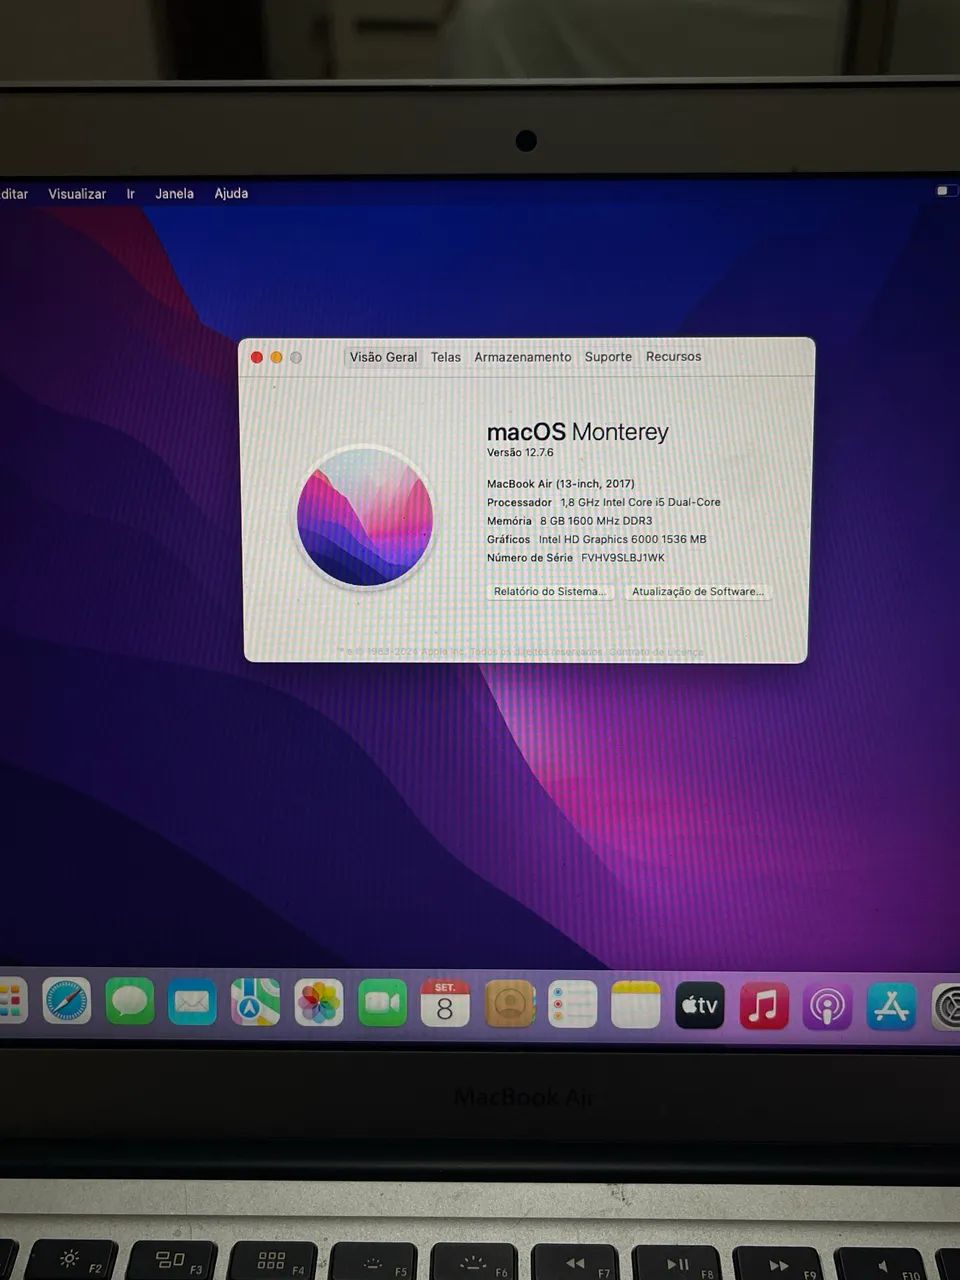Open the Visualizar menu
Viewport: 960px width, 1280px height.
tap(77, 194)
